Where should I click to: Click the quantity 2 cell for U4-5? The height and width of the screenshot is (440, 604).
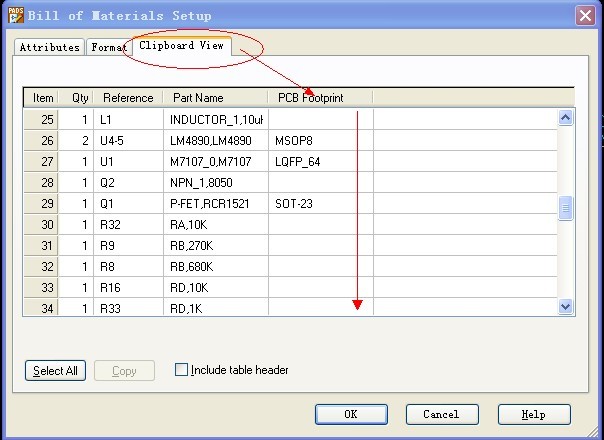pyautogui.click(x=76, y=140)
